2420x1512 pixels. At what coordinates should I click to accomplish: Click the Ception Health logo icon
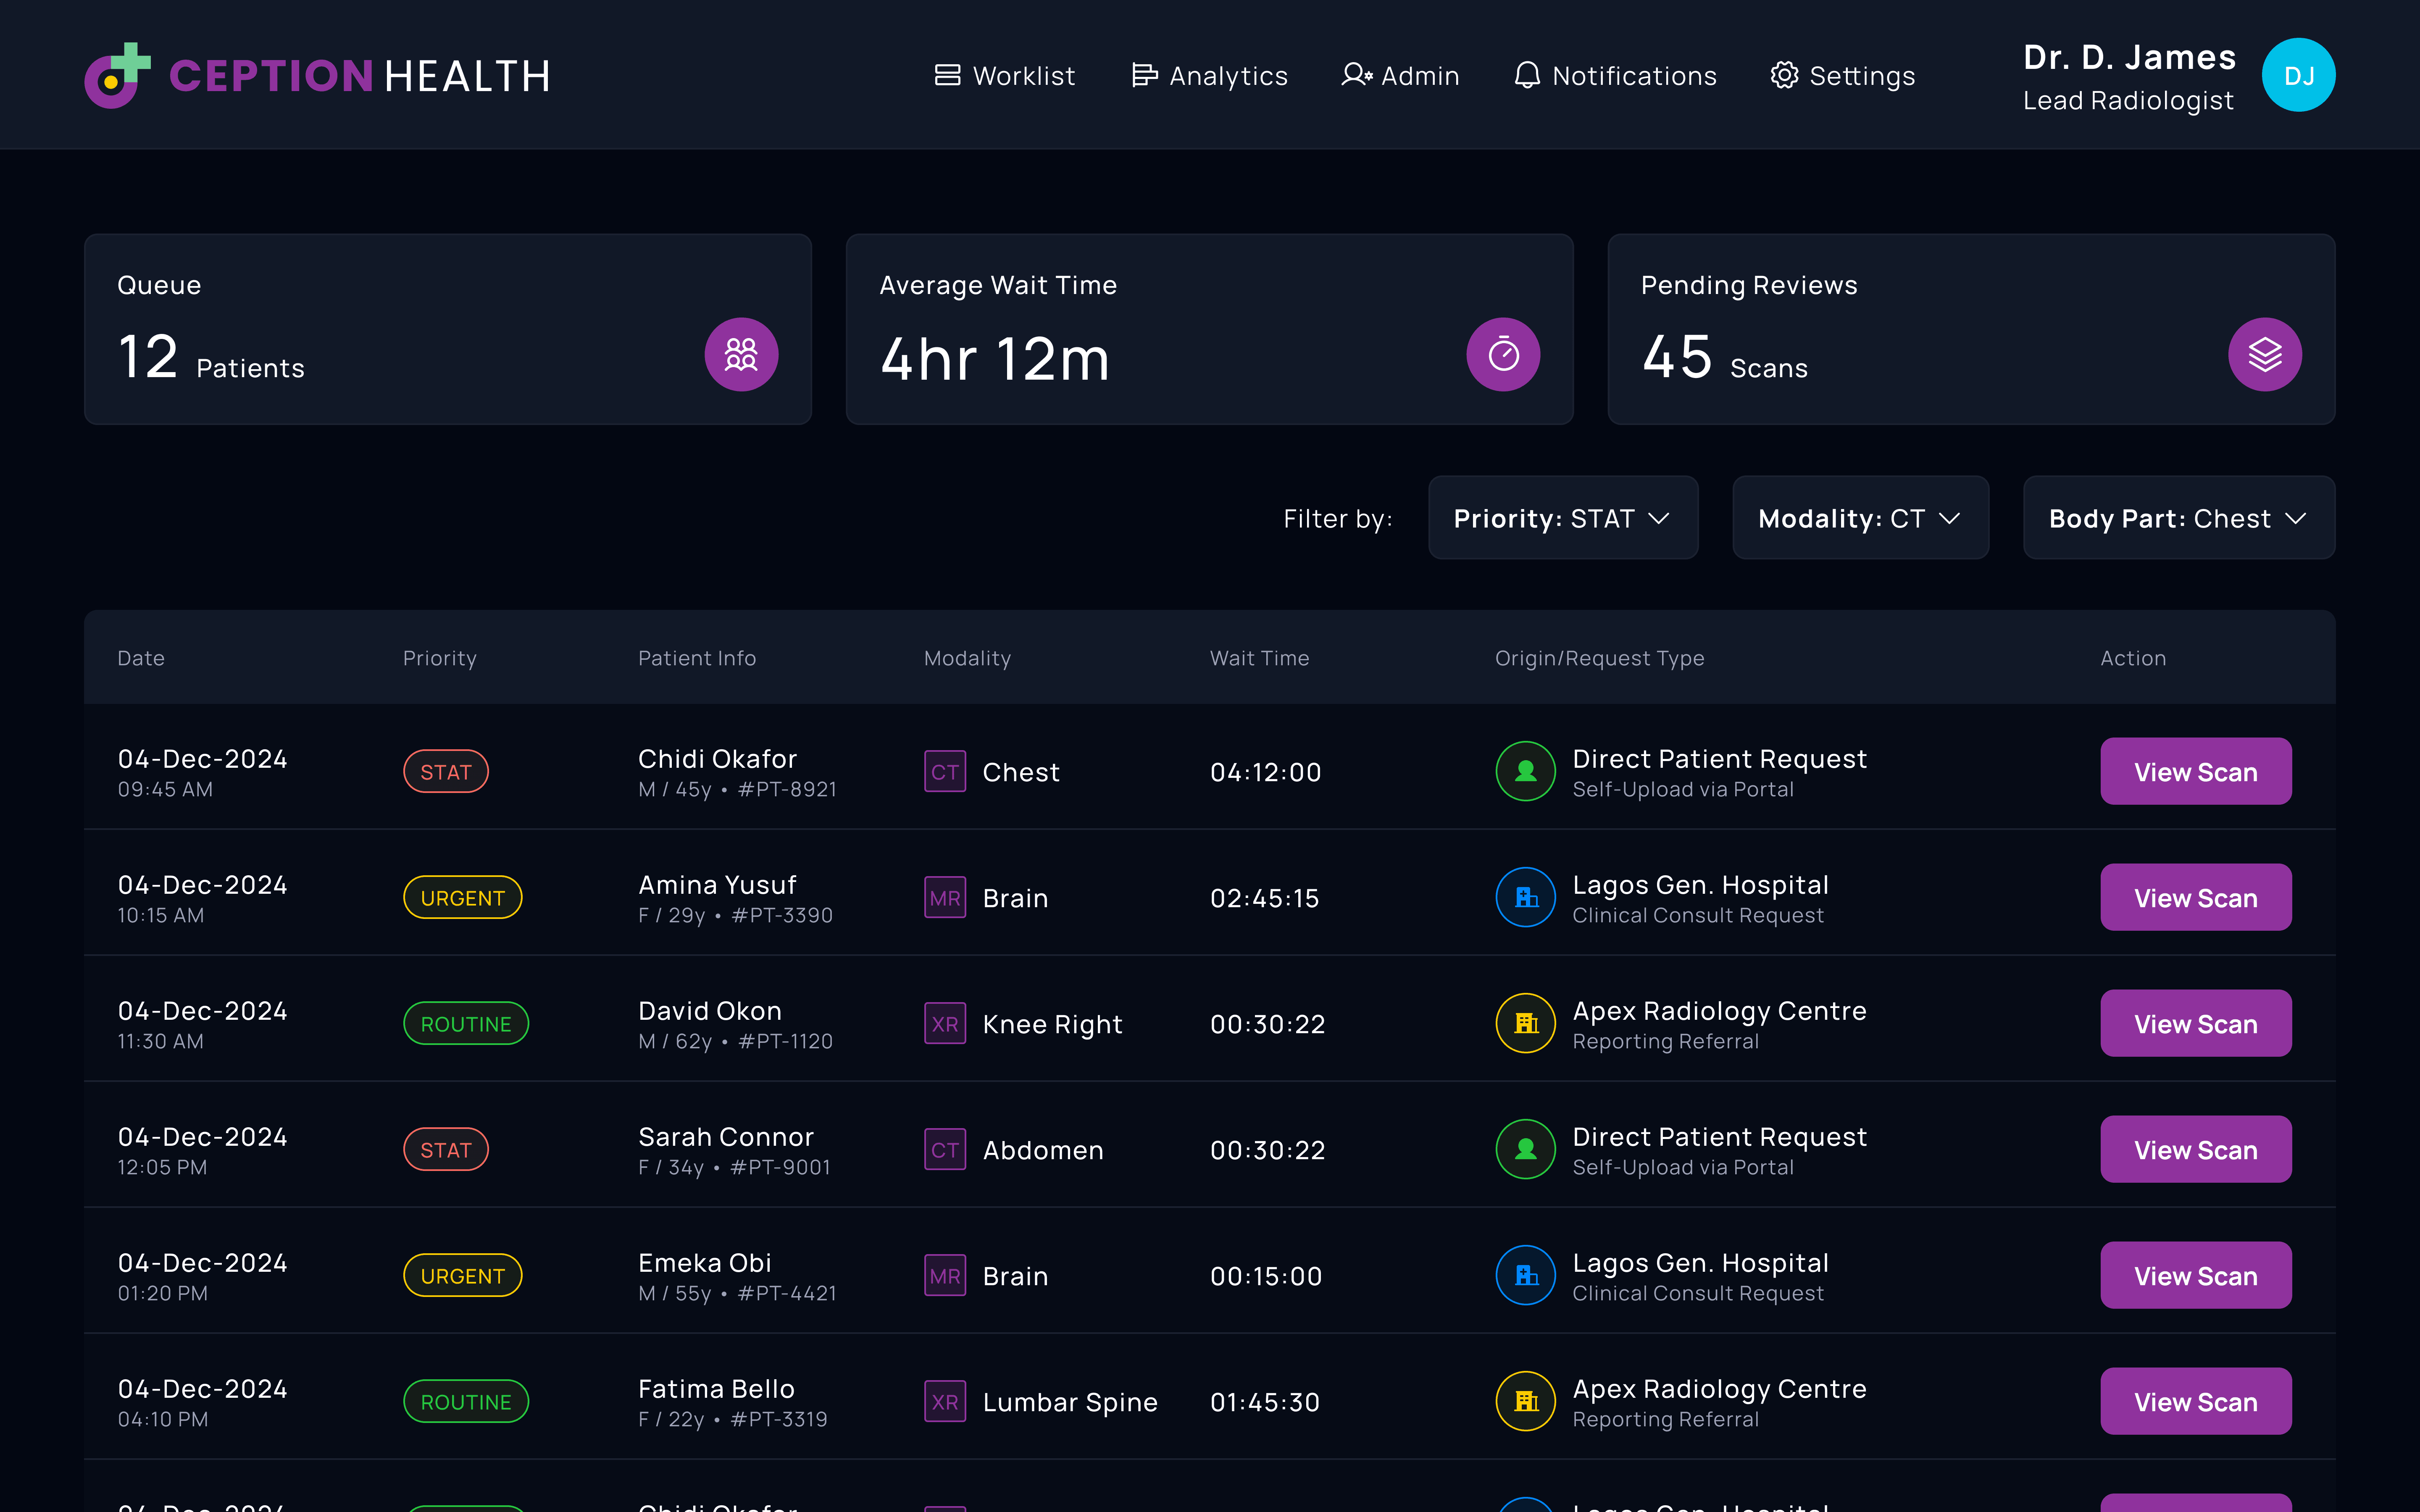tap(117, 76)
